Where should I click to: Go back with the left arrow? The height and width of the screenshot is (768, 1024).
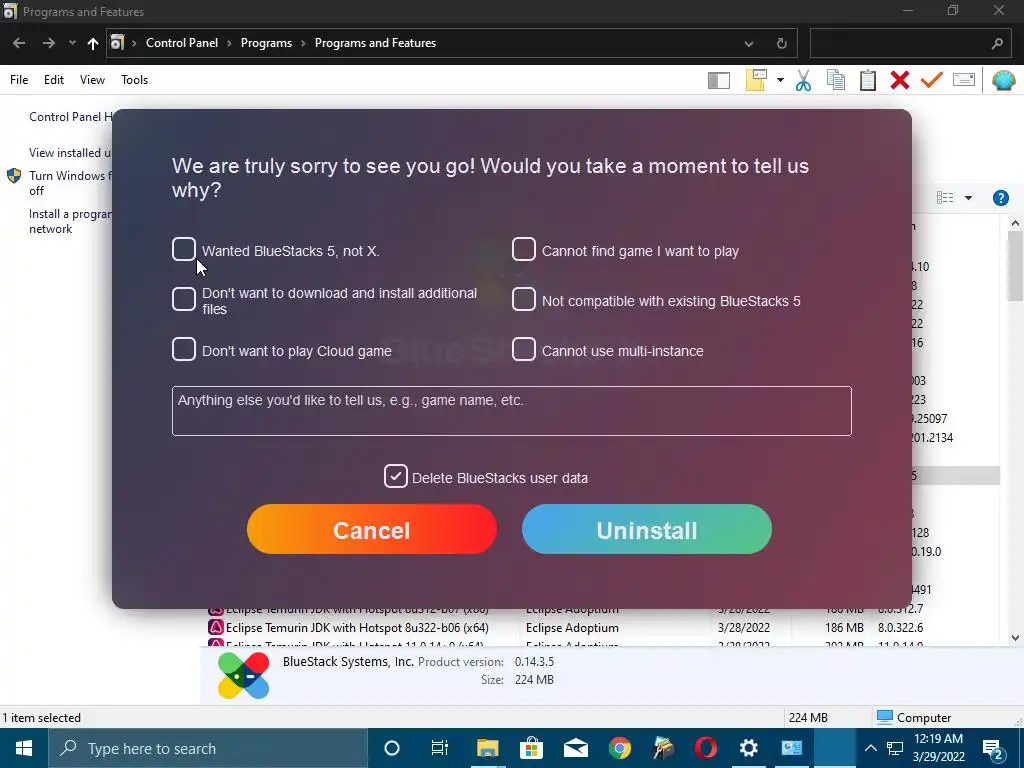click(x=19, y=43)
